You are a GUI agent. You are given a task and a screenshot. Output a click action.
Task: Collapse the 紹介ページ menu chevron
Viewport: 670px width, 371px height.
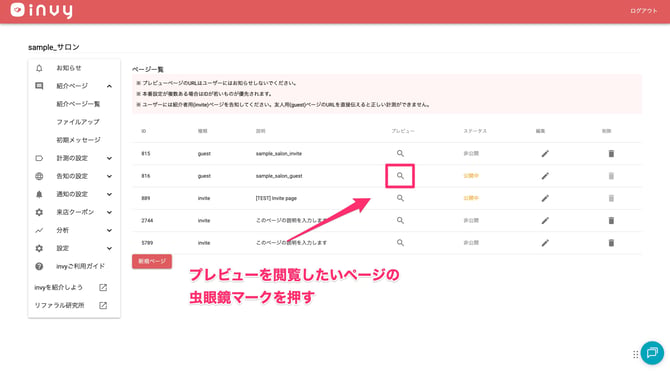(109, 86)
